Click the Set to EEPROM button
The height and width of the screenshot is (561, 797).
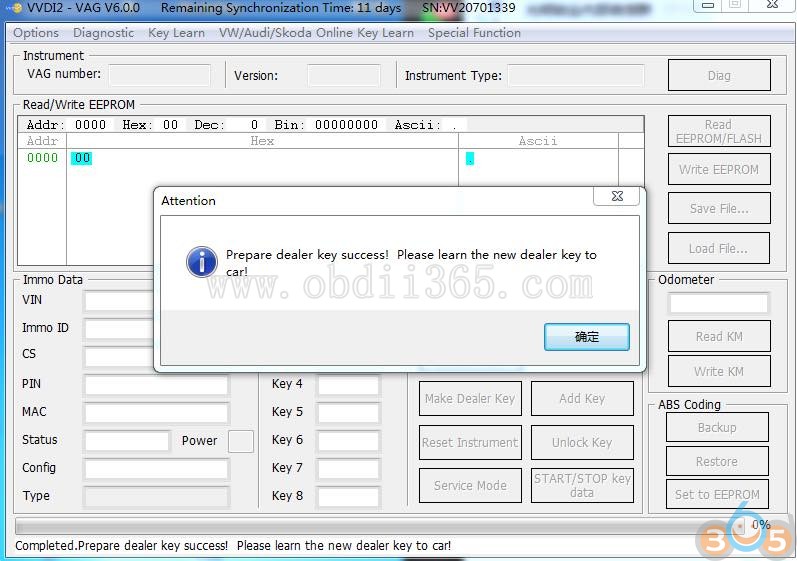(x=717, y=494)
